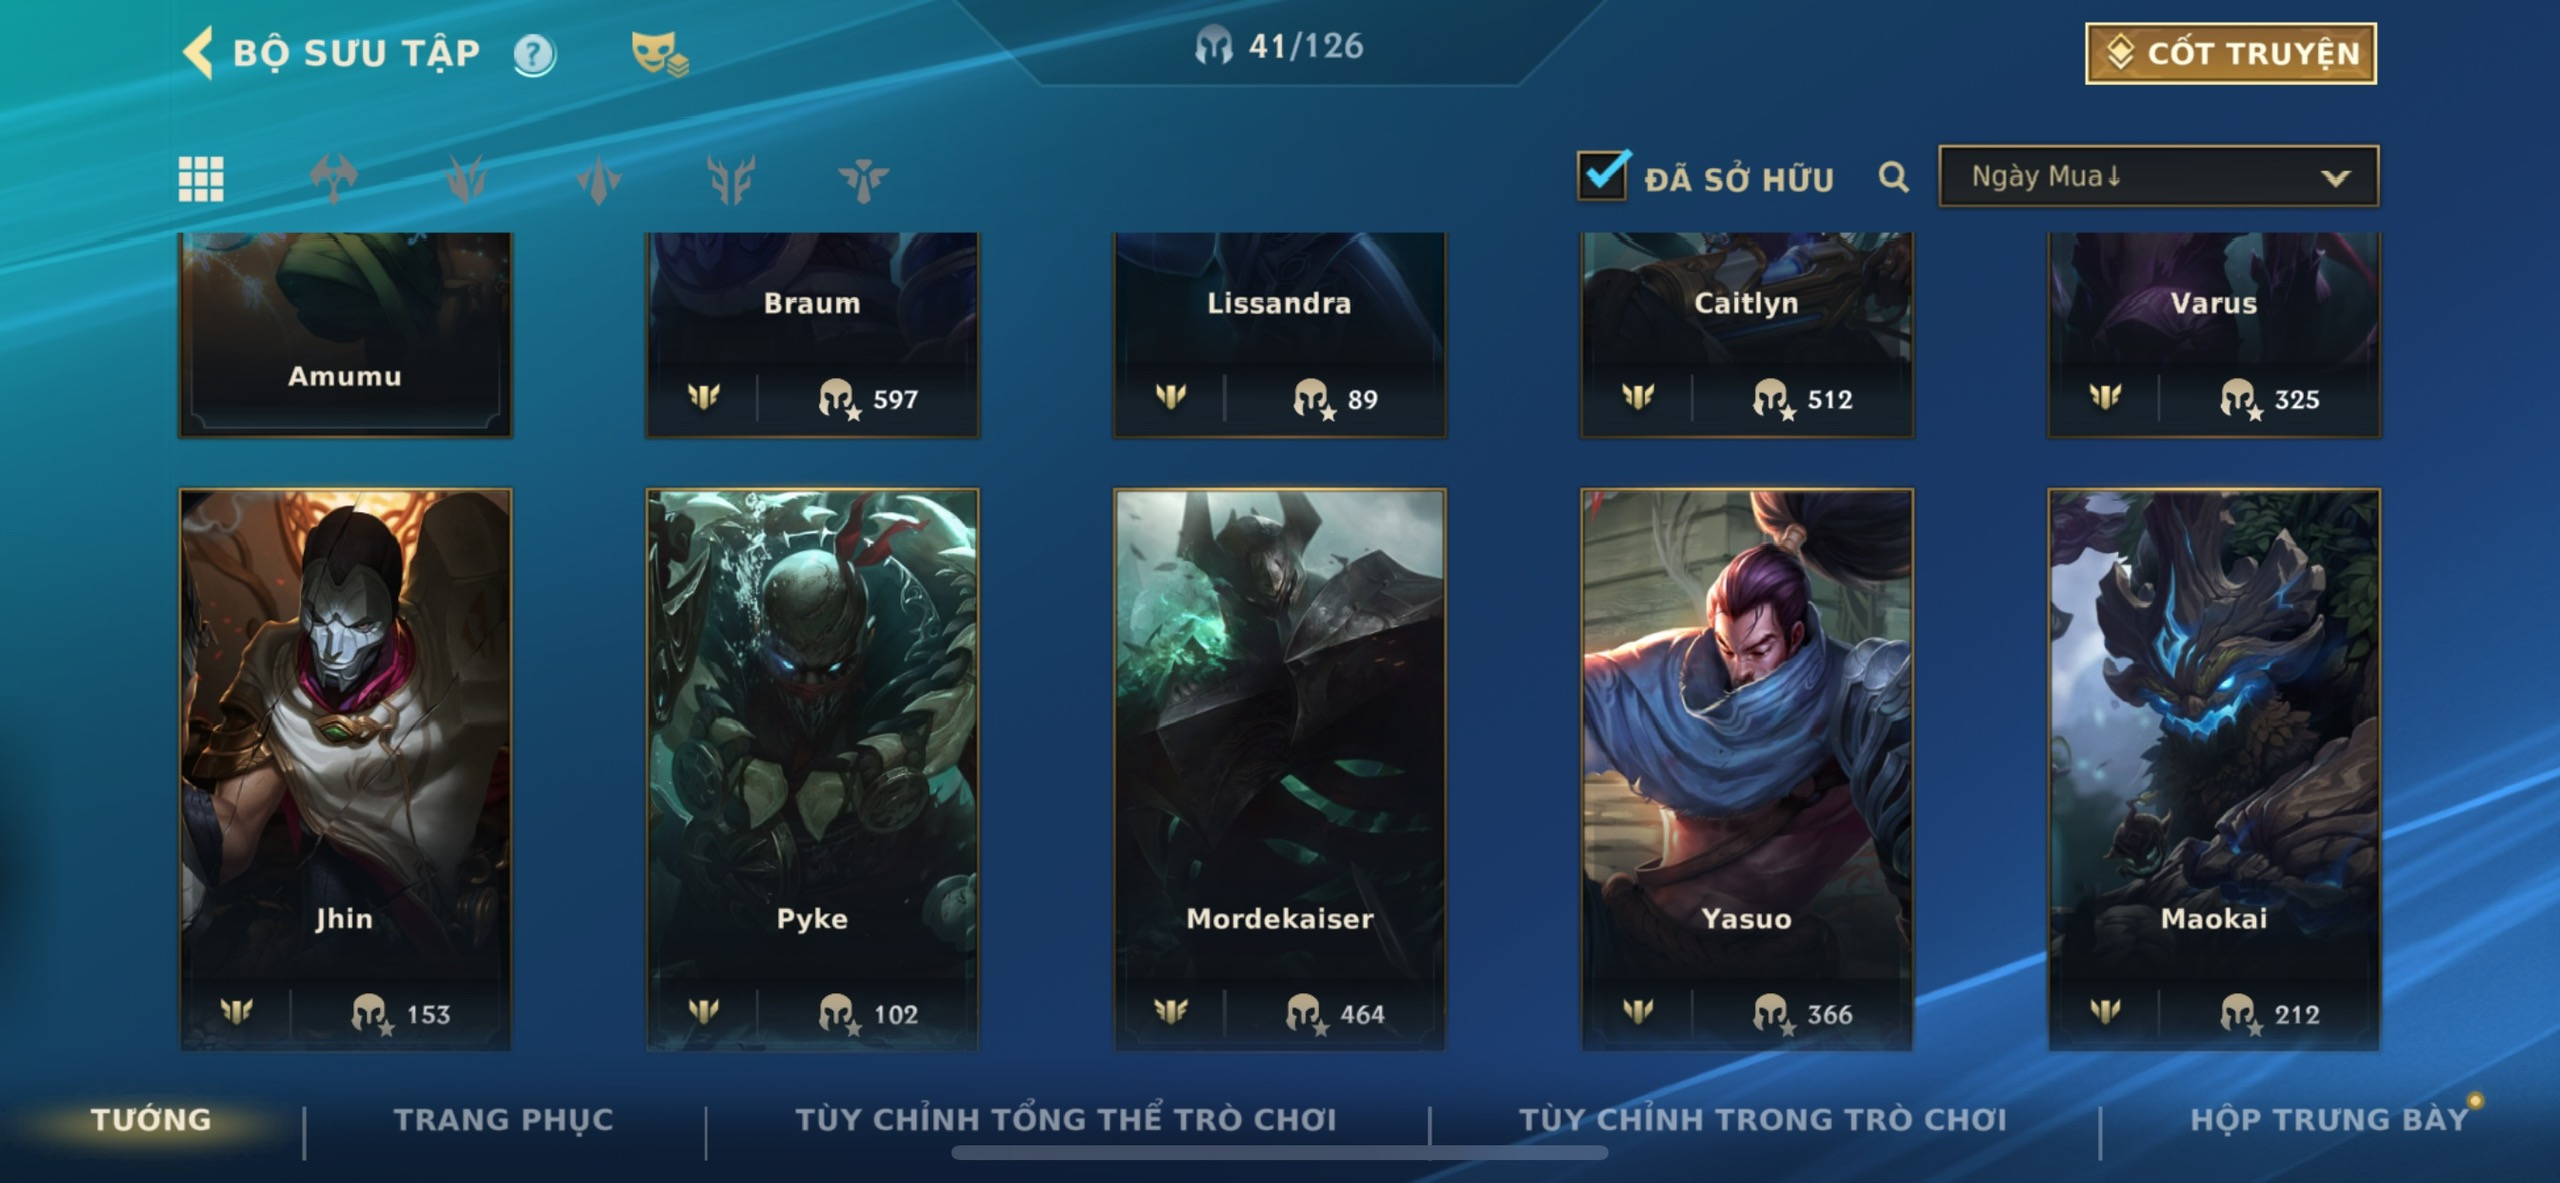Viewport: 2560px width, 1183px height.
Task: Click the search magnifier icon
Action: point(1893,177)
